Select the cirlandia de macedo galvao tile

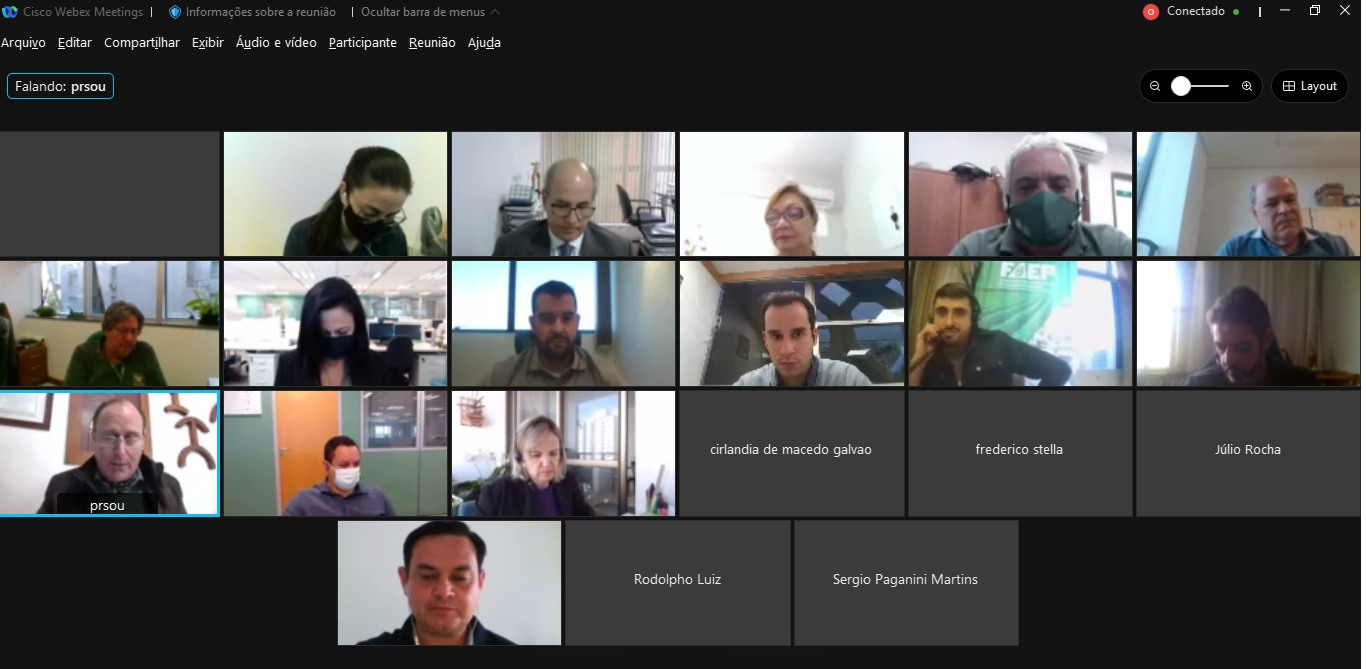[791, 453]
